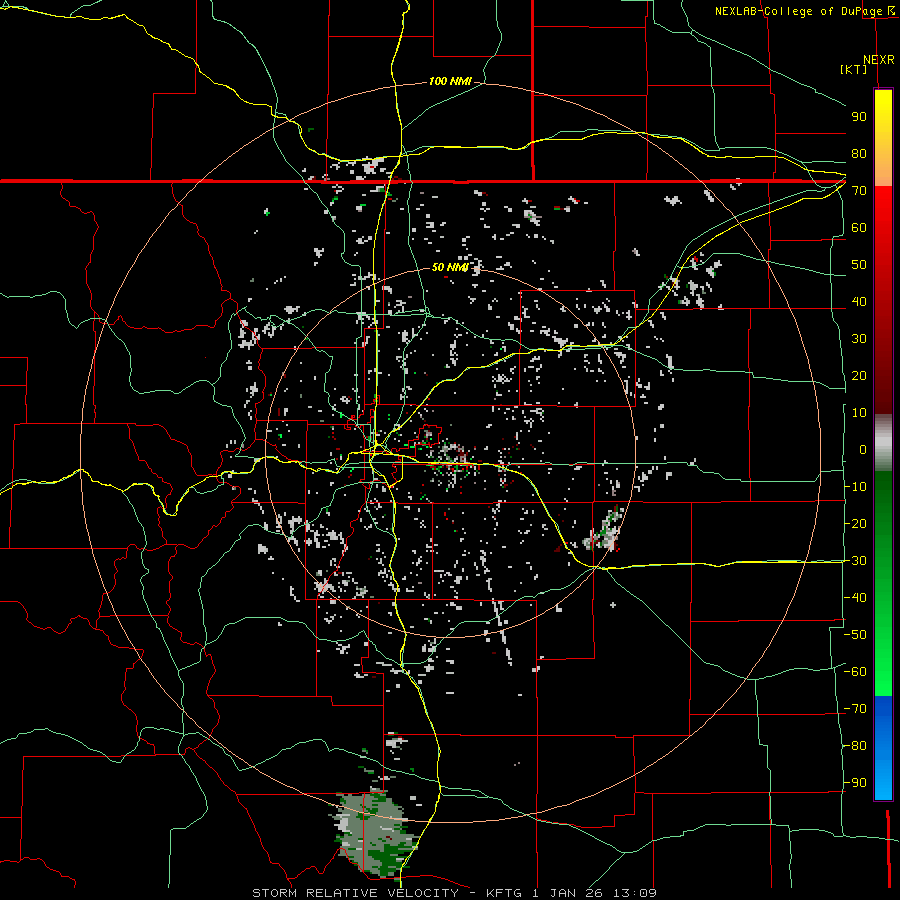
Task: Click the -90 kt scale label
Action: [855, 783]
